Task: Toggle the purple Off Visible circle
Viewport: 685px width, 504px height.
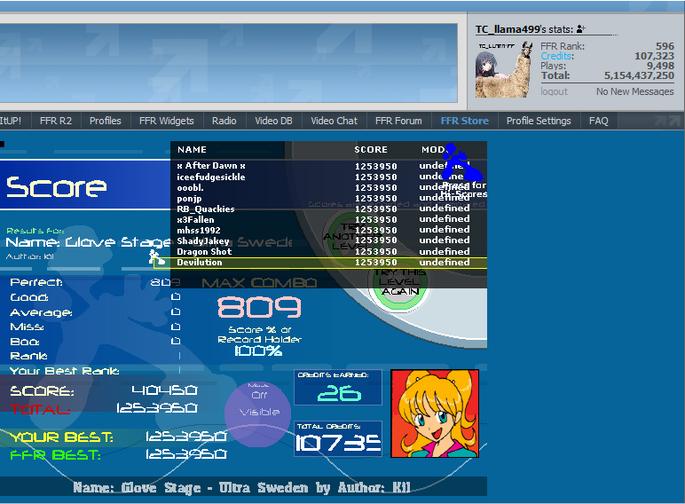Action: pos(258,414)
